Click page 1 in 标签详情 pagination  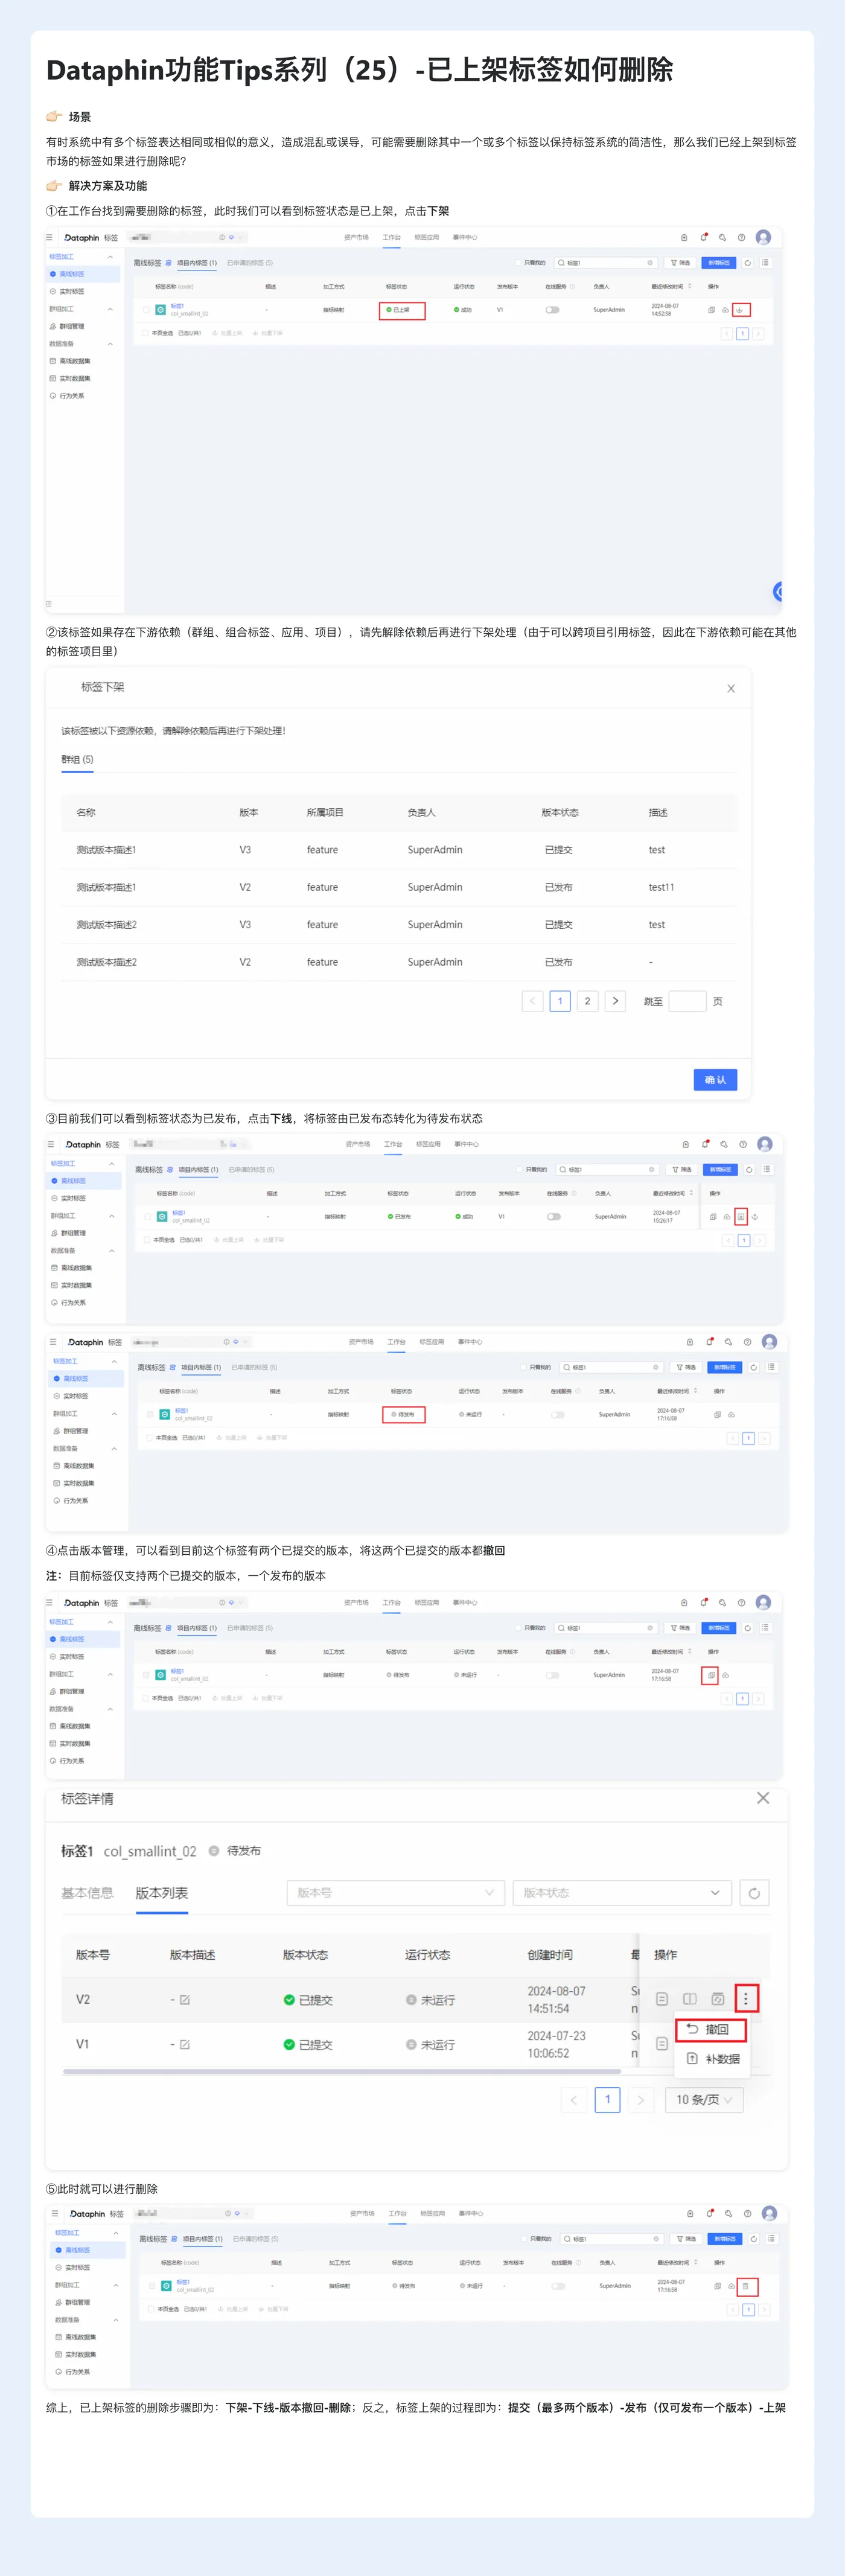(608, 2099)
